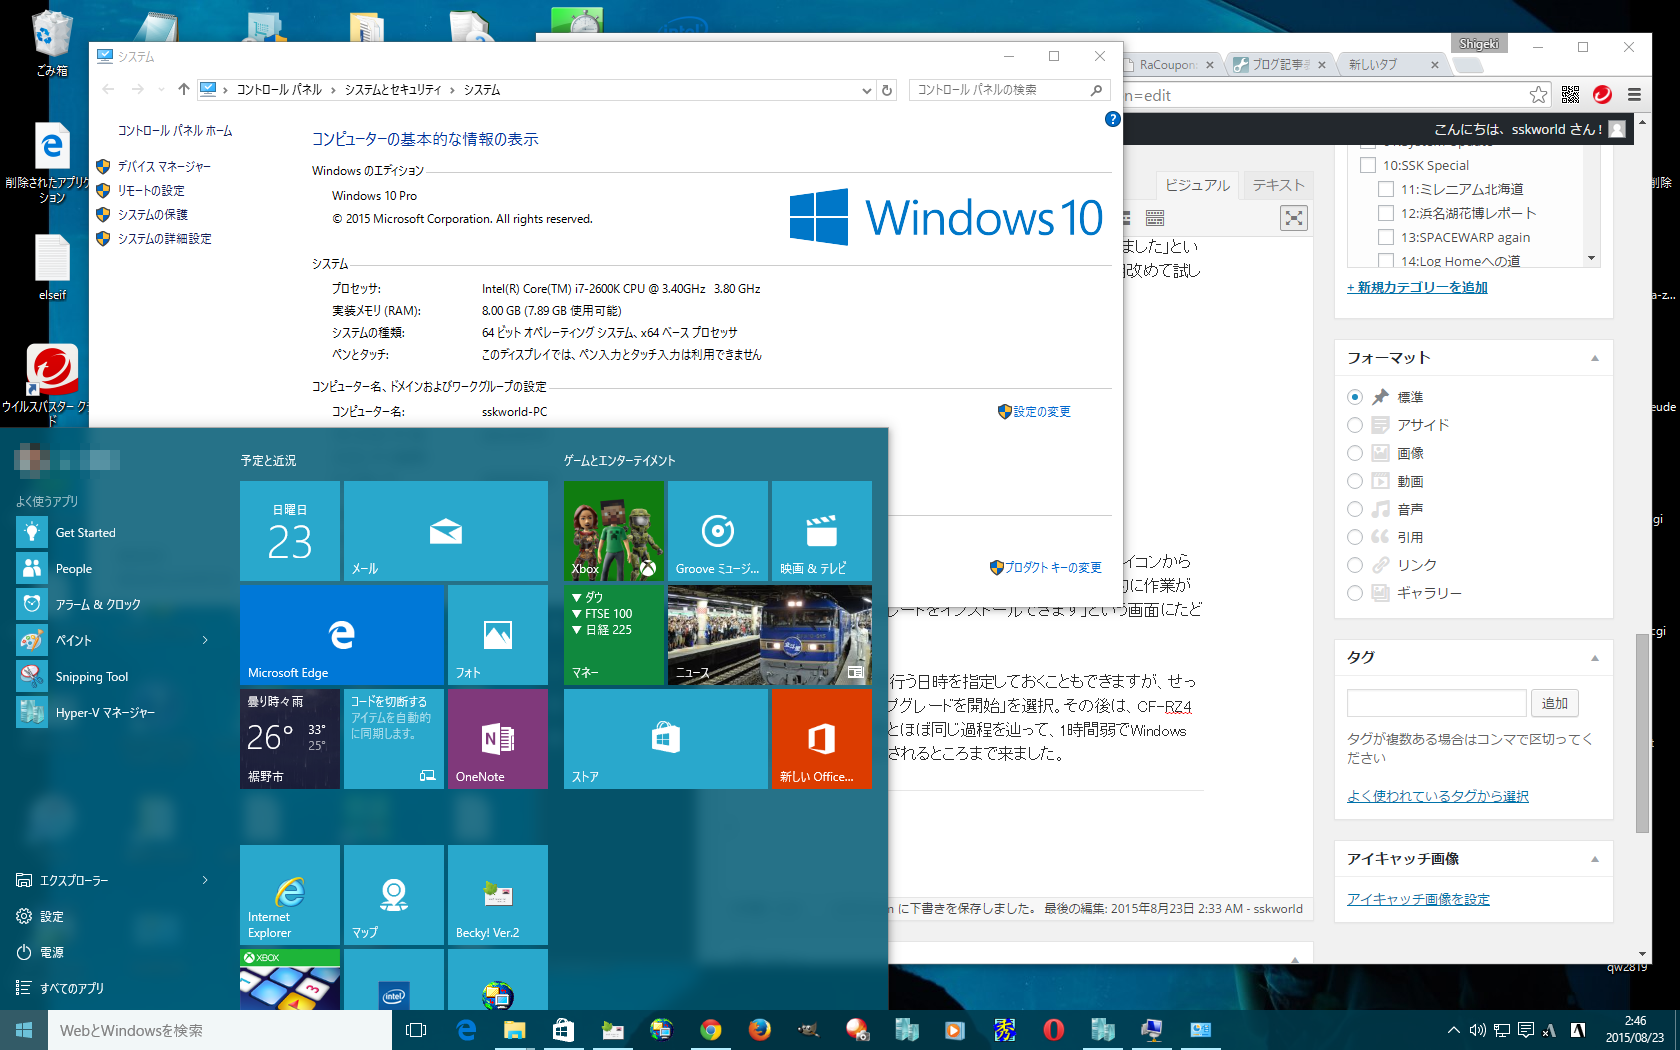1680x1050 pixels.
Task: Open the Groove Music tile
Action: point(718,531)
